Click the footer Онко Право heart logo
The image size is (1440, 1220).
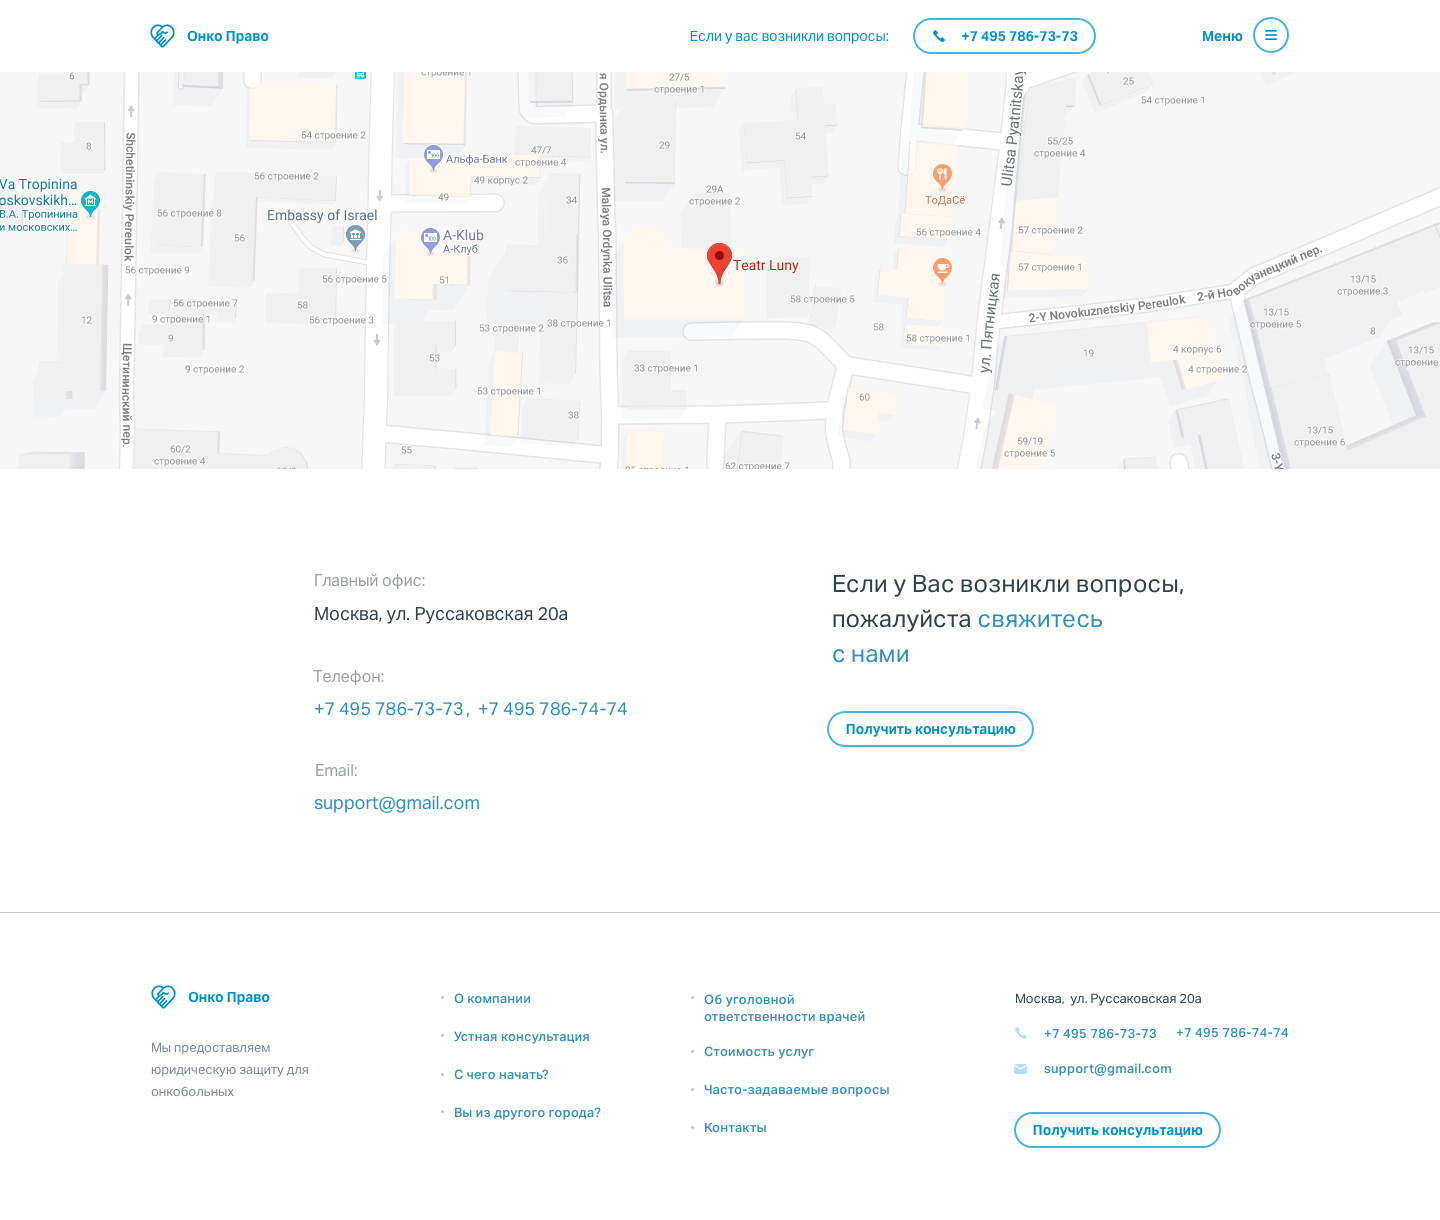point(163,997)
